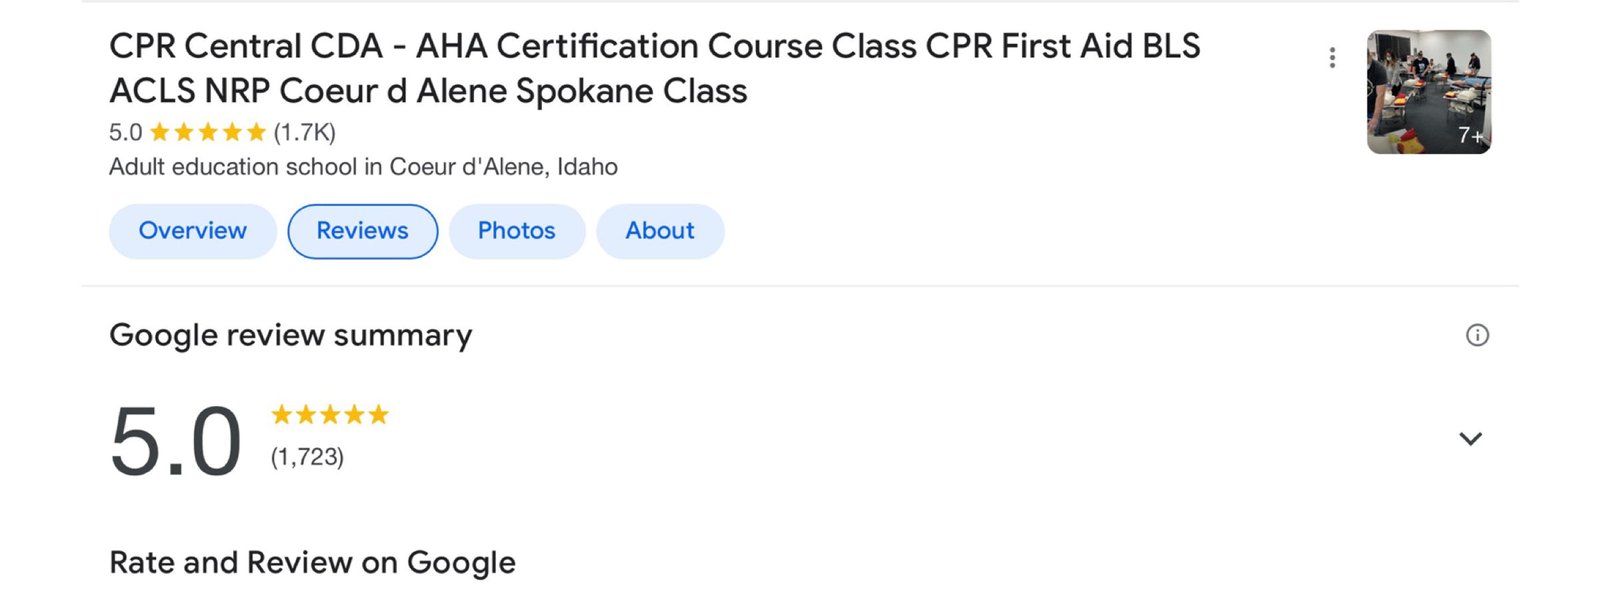Viewport: 1600px width, 604px height.
Task: Click the Adult education school category text
Action: coord(363,167)
